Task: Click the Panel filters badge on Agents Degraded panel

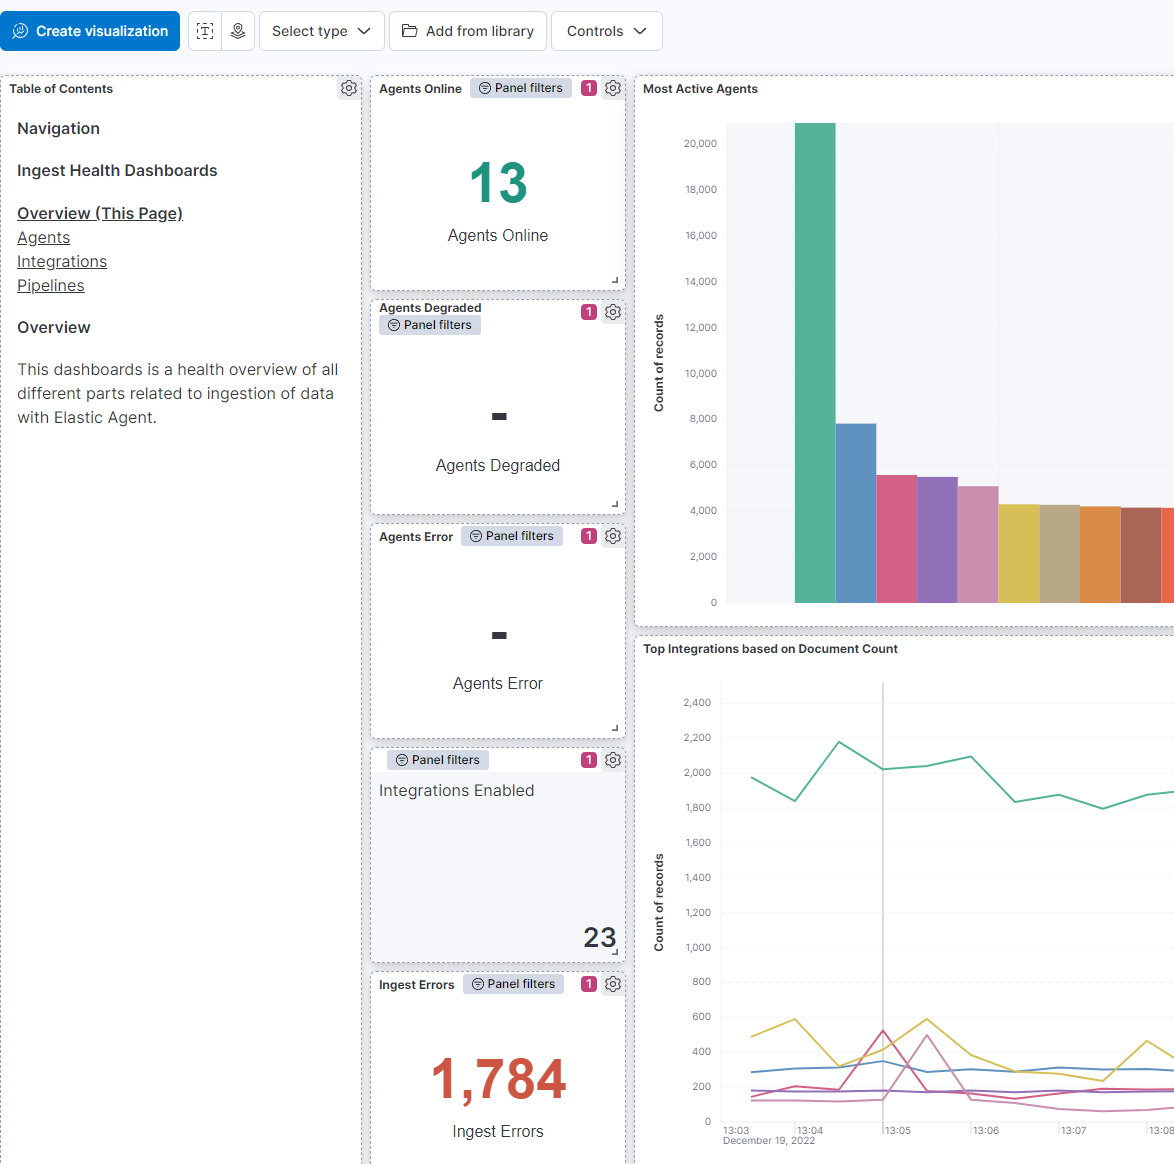Action: pos(430,324)
